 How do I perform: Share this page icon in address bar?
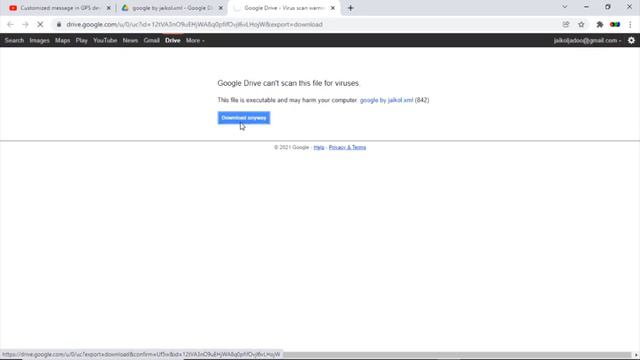[x=566, y=24]
